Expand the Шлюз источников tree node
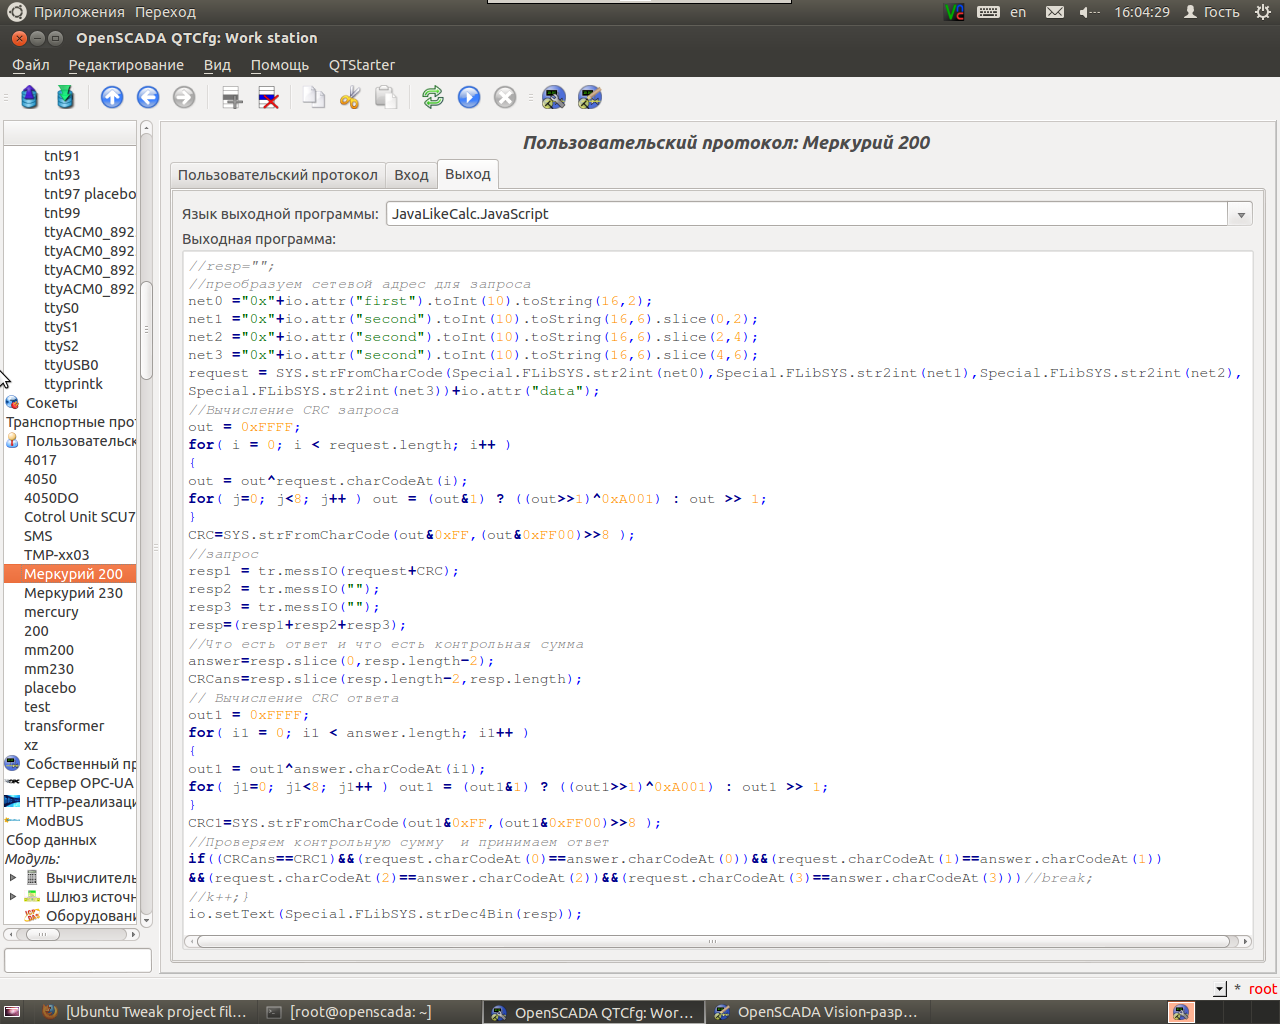 [x=13, y=897]
